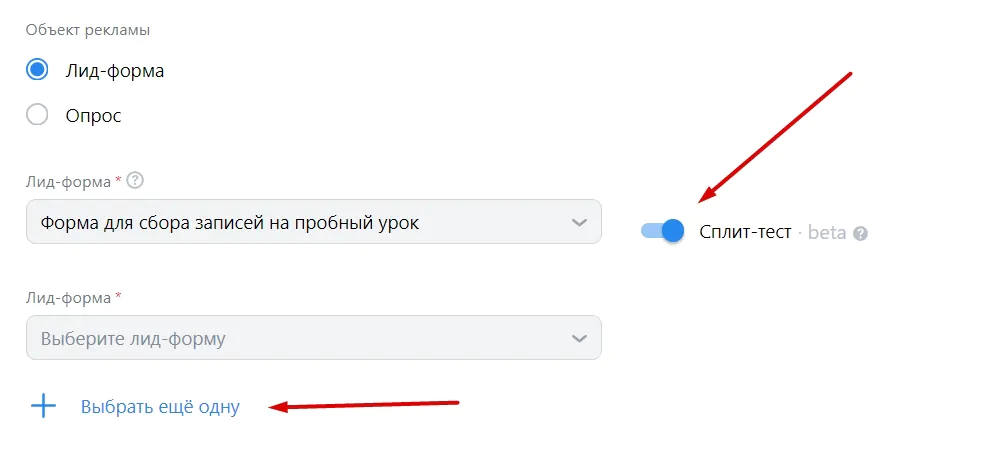Click the chevron arrow of the пробный урок dropdown
This screenshot has height=452, width=985.
click(x=579, y=222)
